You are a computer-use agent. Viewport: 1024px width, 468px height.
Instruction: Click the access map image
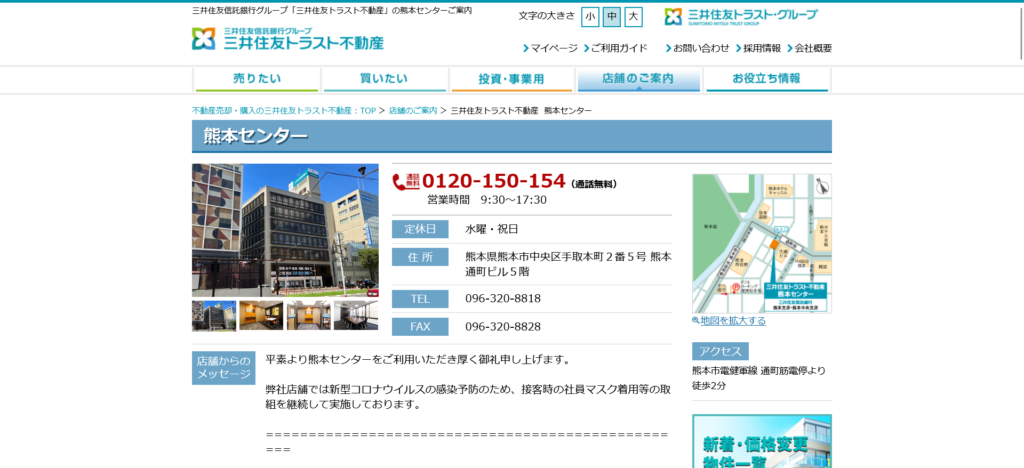762,243
